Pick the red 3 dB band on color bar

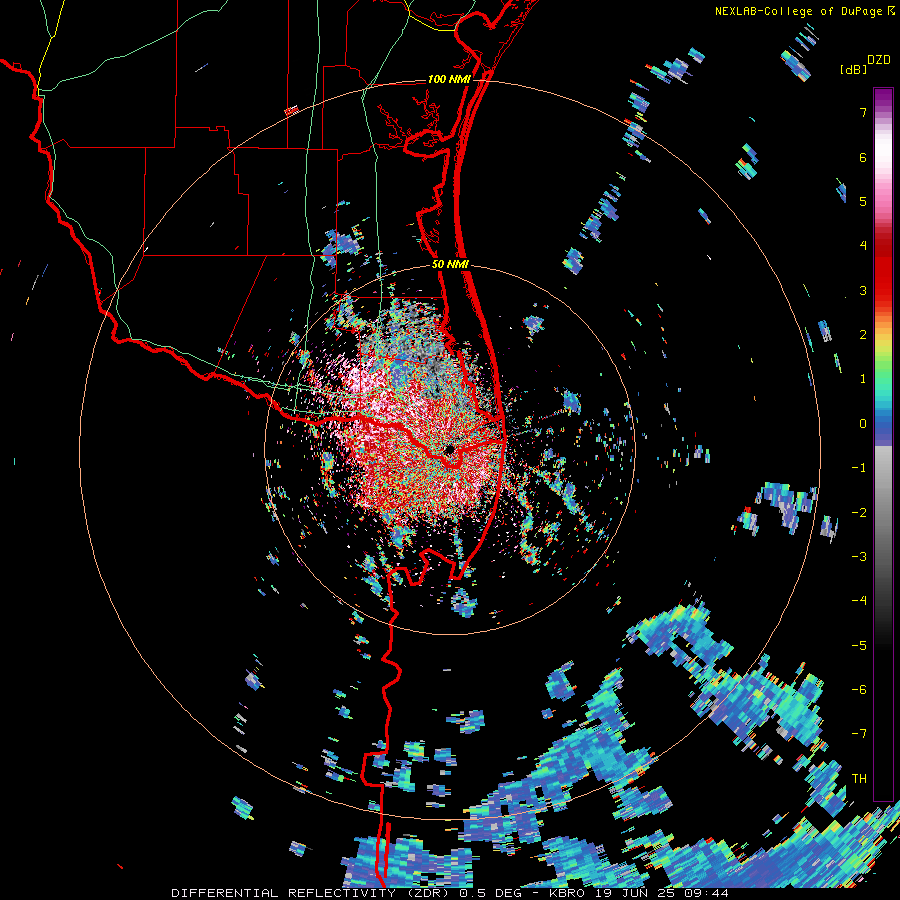point(883,290)
